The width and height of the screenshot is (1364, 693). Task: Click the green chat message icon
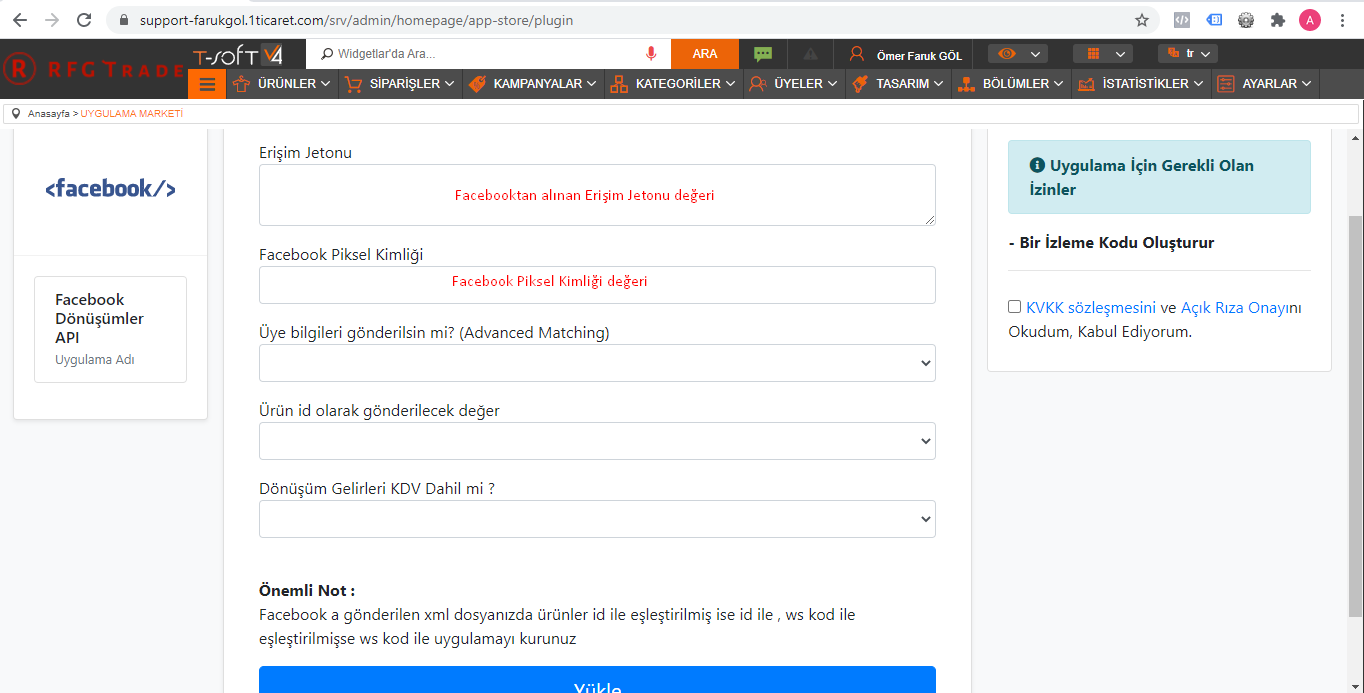click(763, 54)
